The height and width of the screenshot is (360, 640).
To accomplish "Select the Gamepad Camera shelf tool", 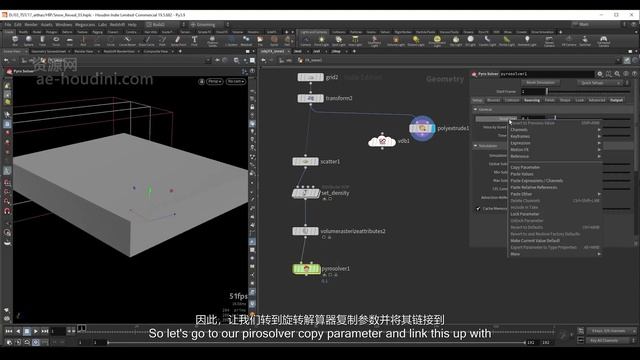I will [x=603, y=41].
